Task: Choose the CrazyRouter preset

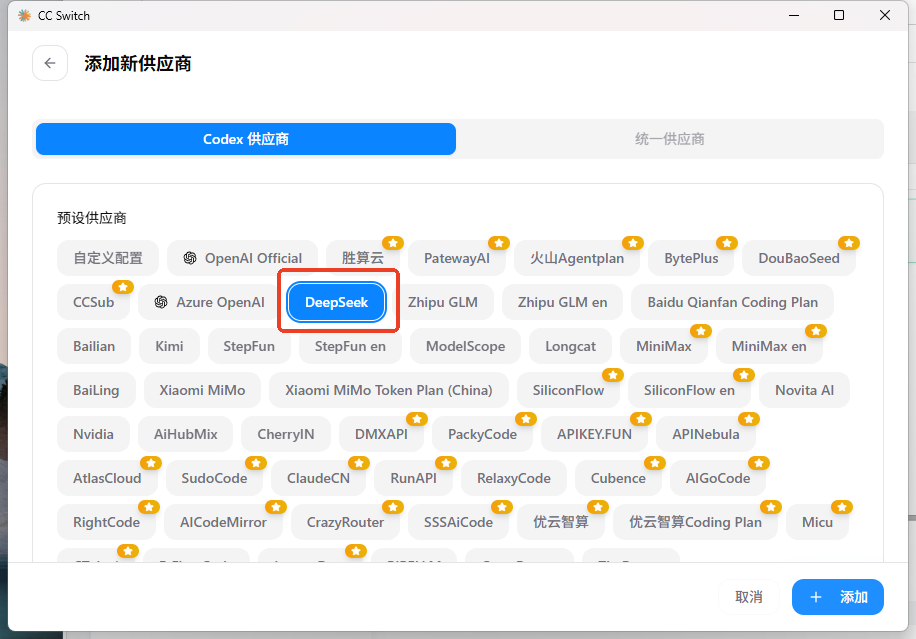Action: 345,522
